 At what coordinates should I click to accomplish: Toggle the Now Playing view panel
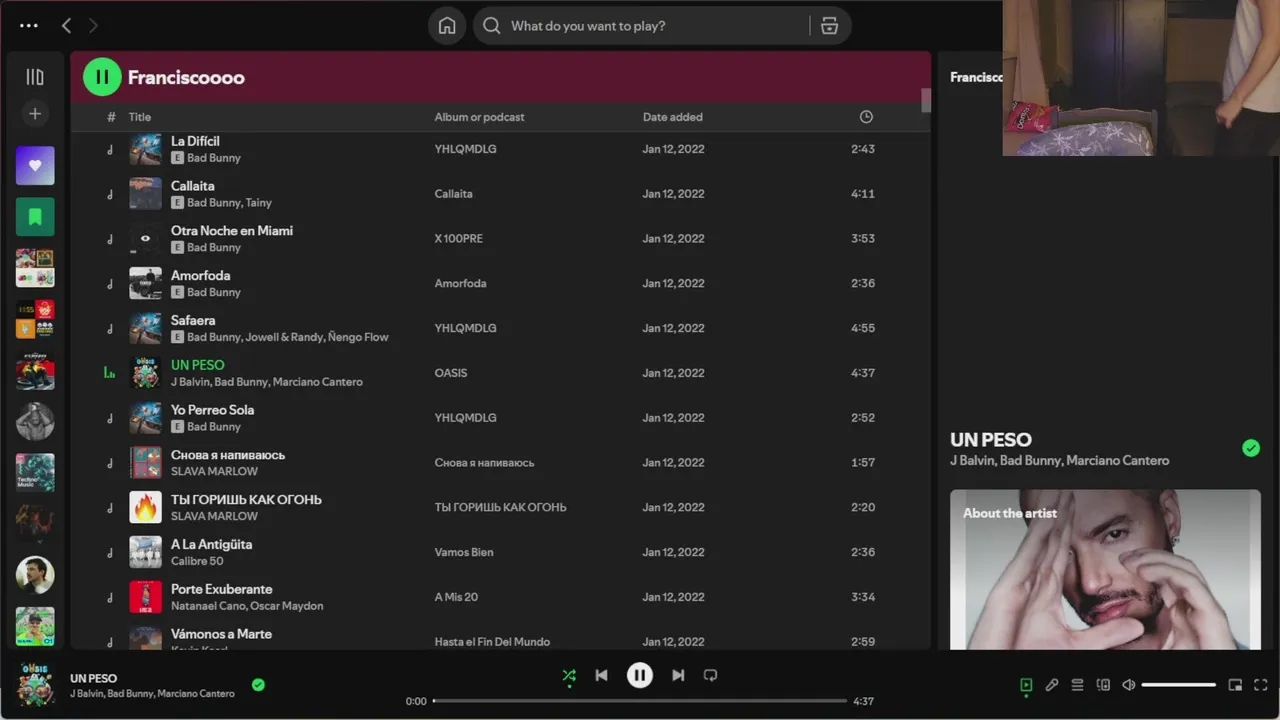(1026, 685)
